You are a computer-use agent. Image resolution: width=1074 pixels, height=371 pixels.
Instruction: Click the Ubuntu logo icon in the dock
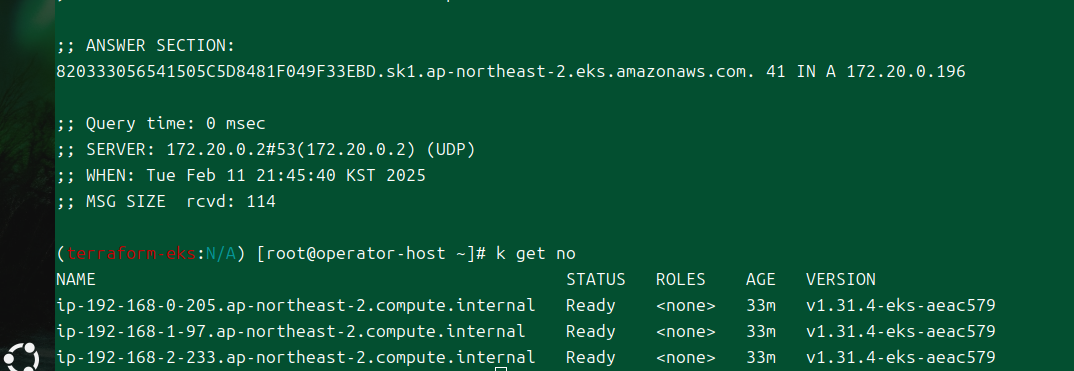(22, 357)
